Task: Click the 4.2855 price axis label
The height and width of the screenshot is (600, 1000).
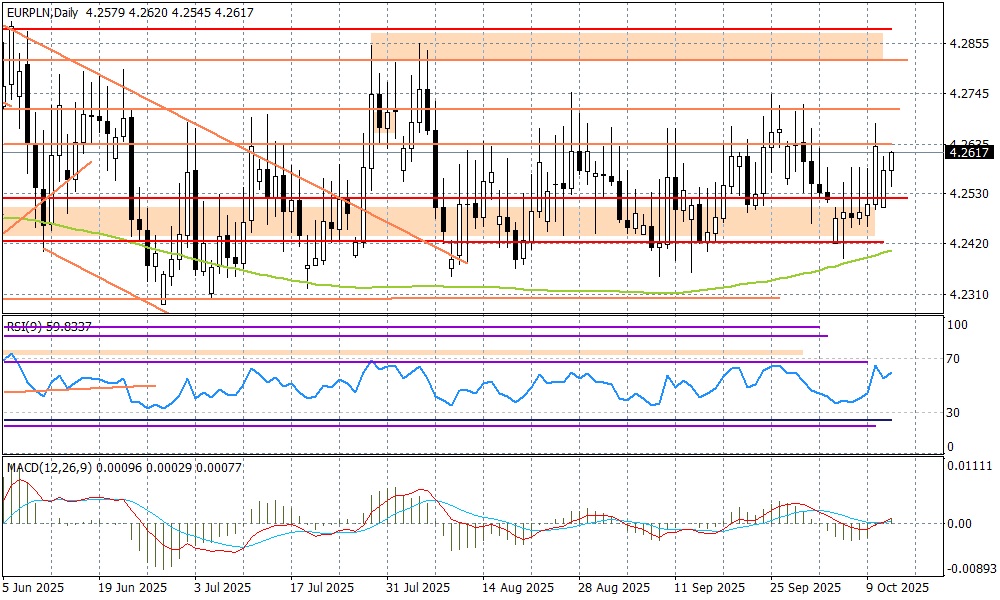Action: pos(969,44)
